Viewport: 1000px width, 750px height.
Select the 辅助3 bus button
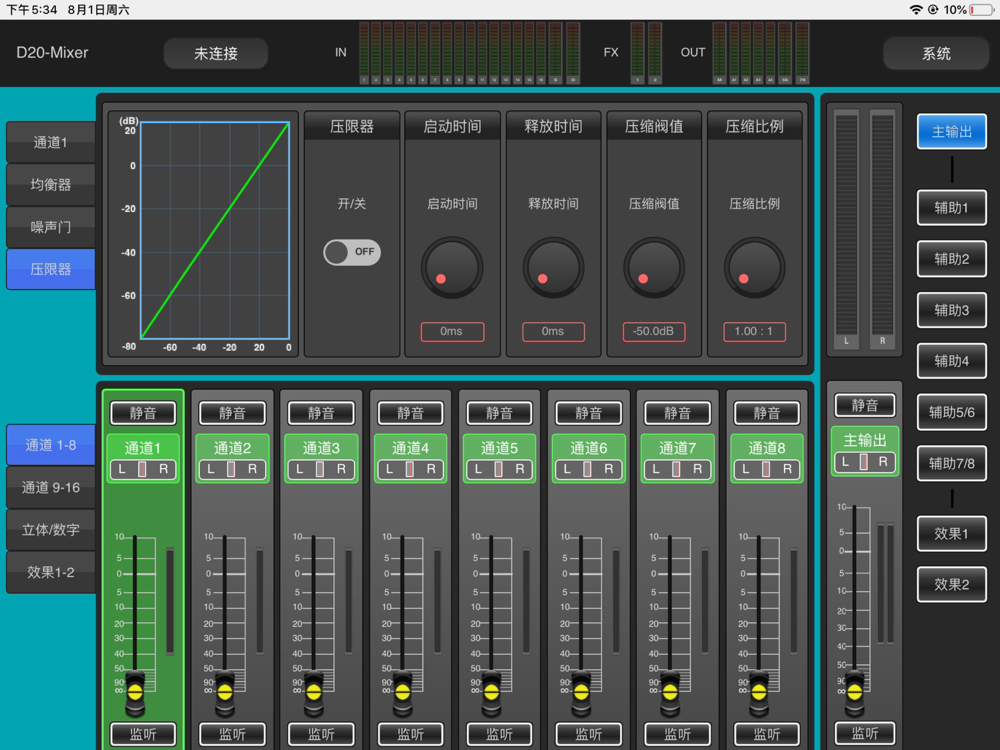tap(952, 310)
